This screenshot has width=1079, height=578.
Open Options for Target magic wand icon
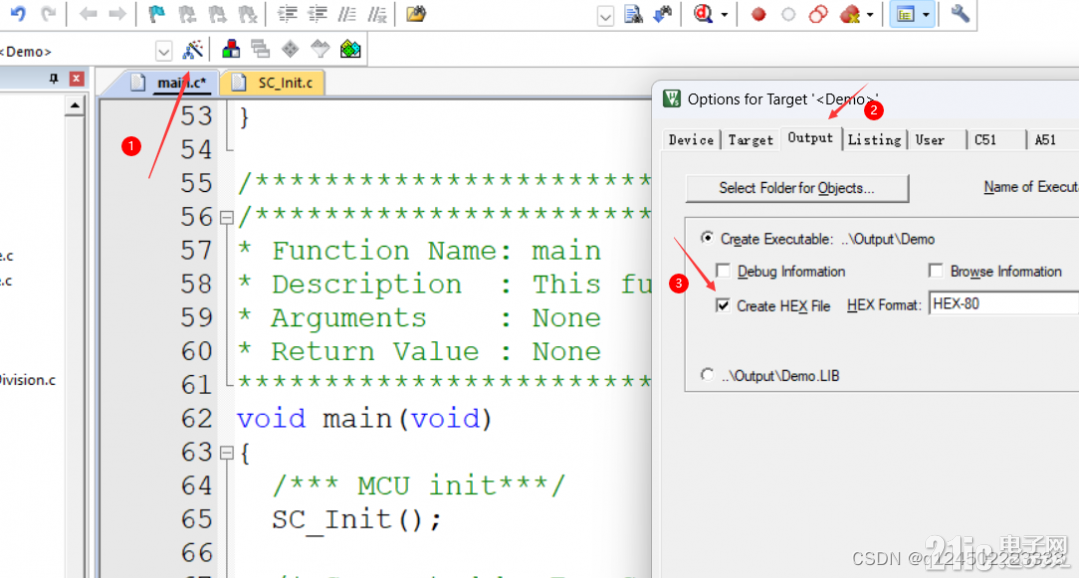[192, 50]
